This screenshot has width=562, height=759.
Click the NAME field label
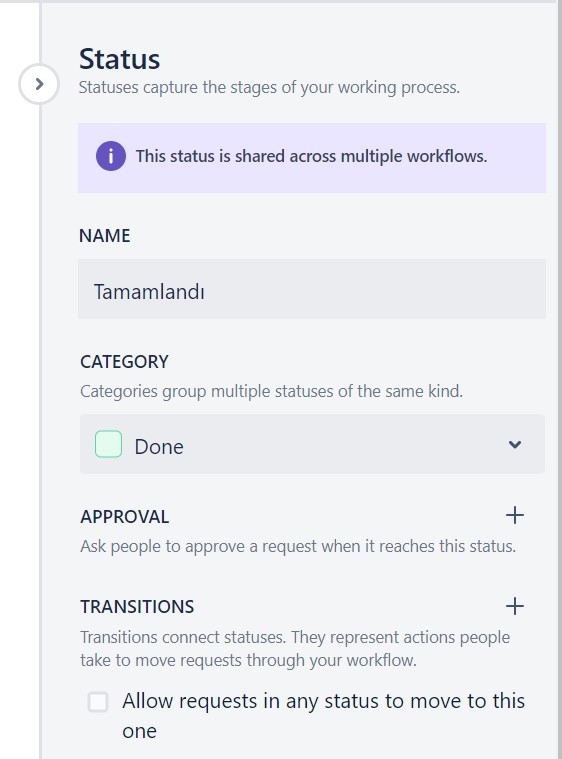pyautogui.click(x=105, y=236)
